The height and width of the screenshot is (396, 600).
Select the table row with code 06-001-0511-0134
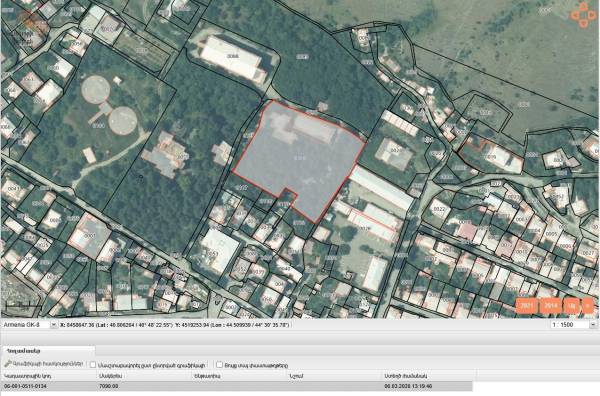pos(237,386)
